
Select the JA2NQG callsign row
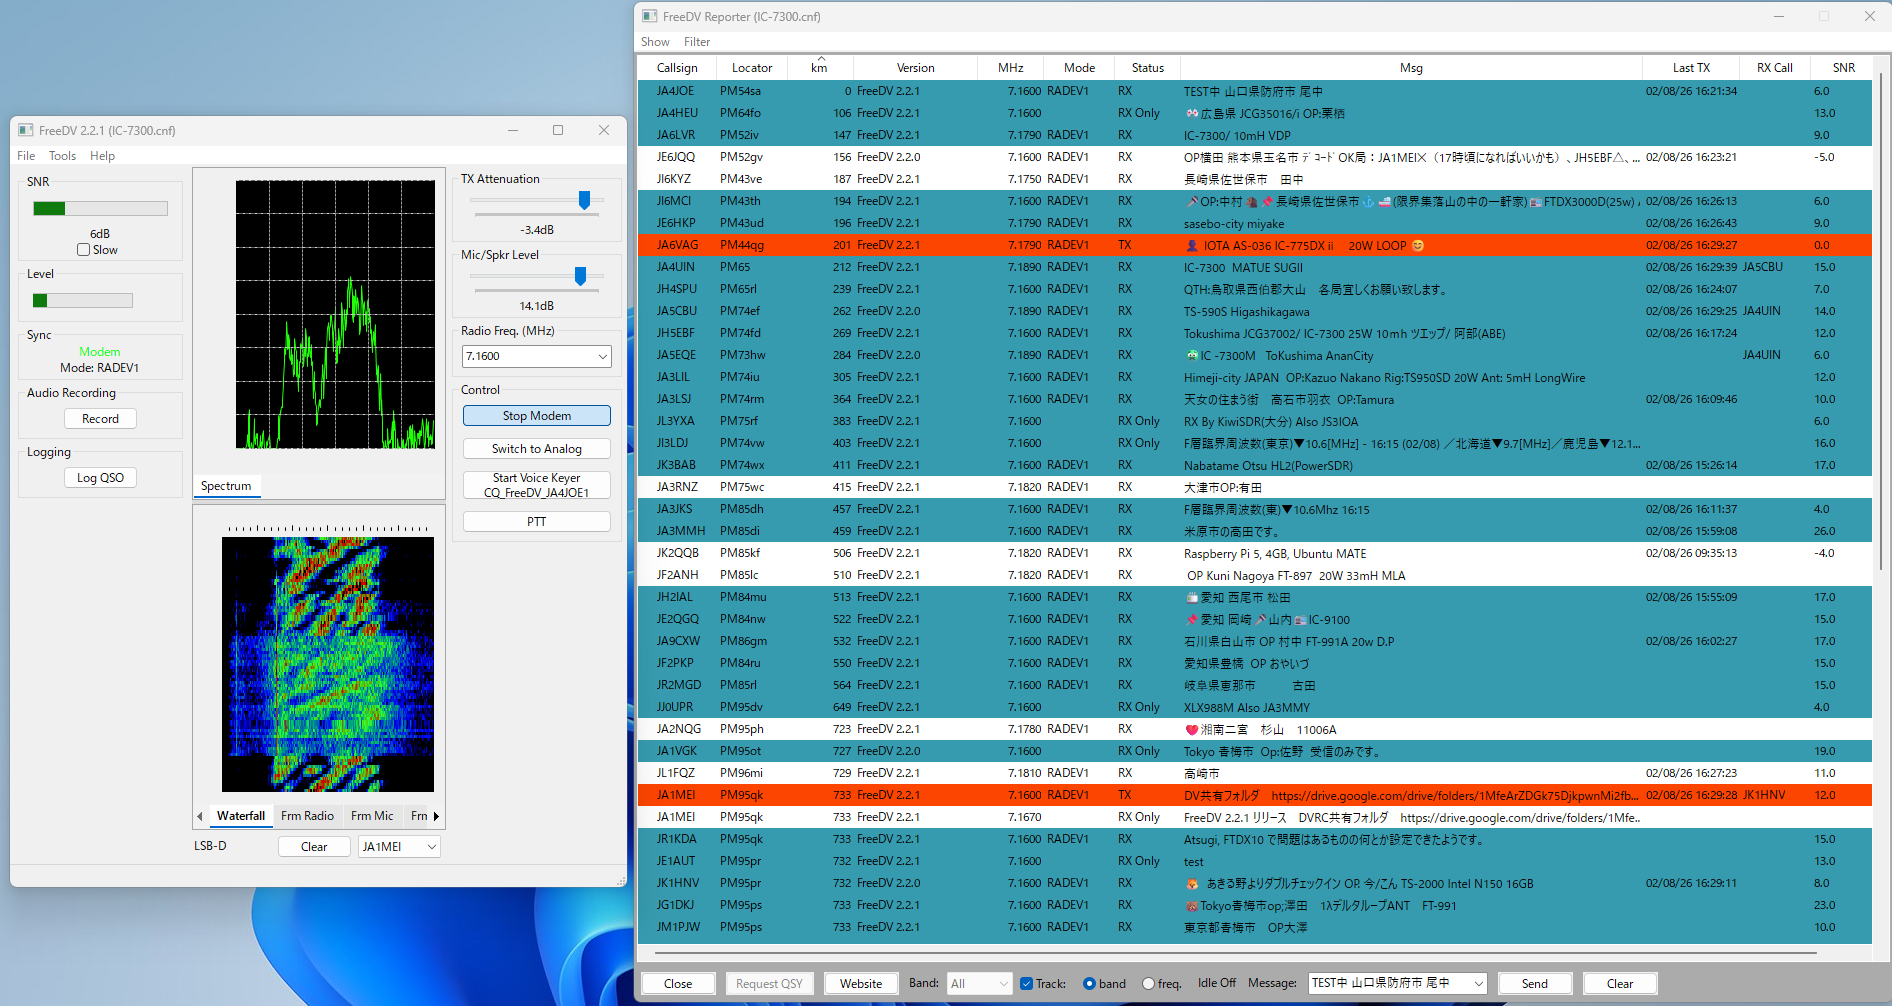pyautogui.click(x=1255, y=729)
